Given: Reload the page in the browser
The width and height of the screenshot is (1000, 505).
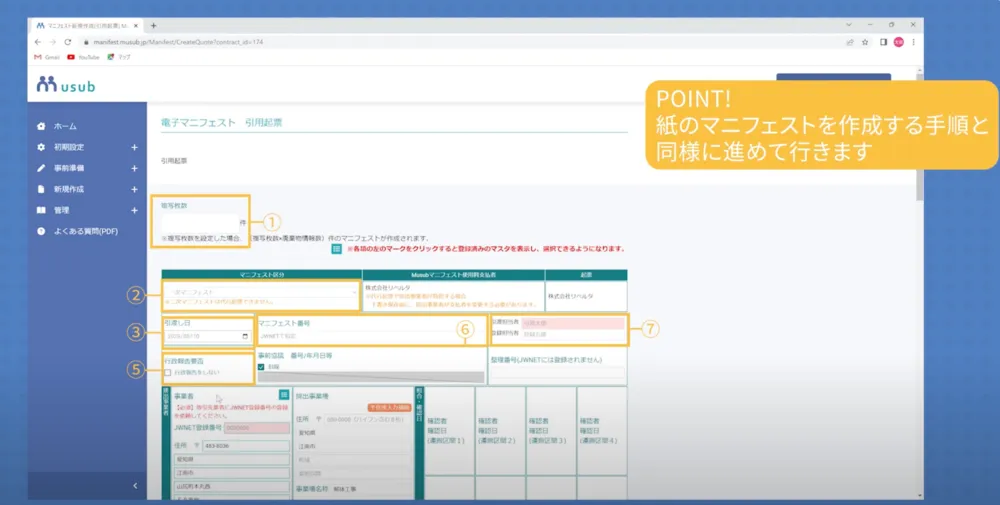Looking at the screenshot, I should tap(67, 42).
